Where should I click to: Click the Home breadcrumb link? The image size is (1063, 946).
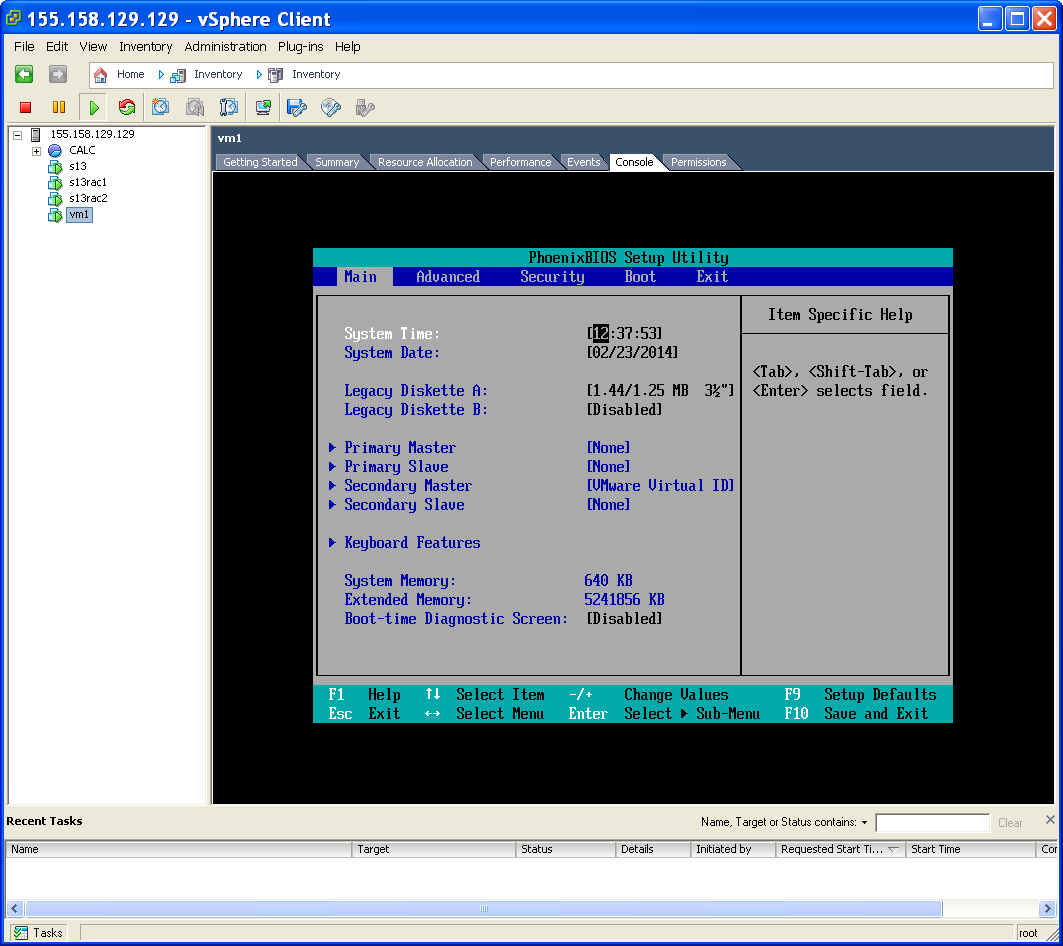[130, 75]
